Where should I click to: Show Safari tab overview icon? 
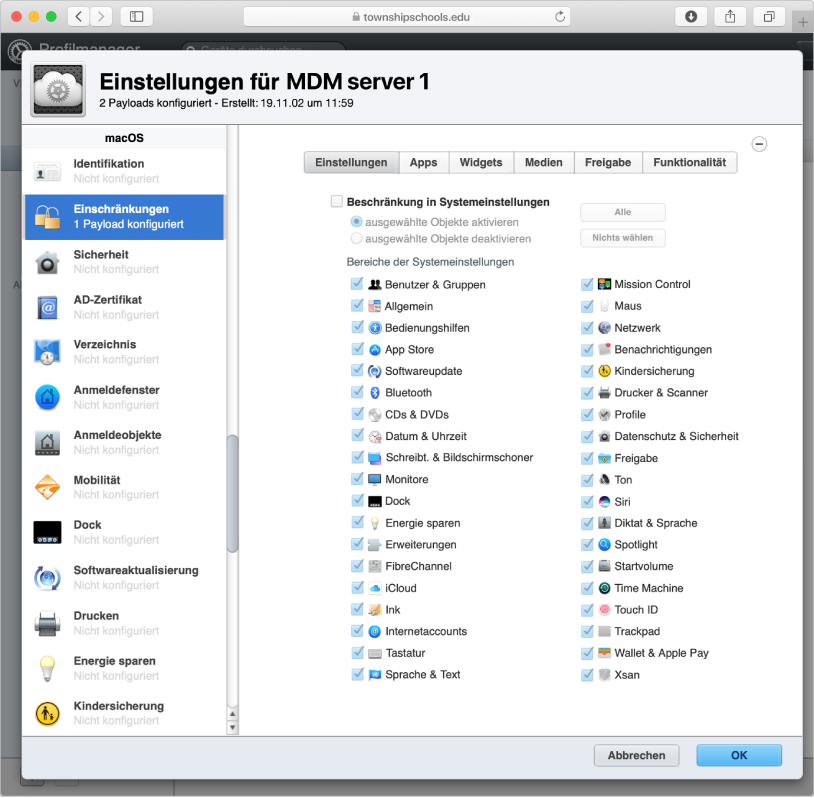tap(769, 17)
